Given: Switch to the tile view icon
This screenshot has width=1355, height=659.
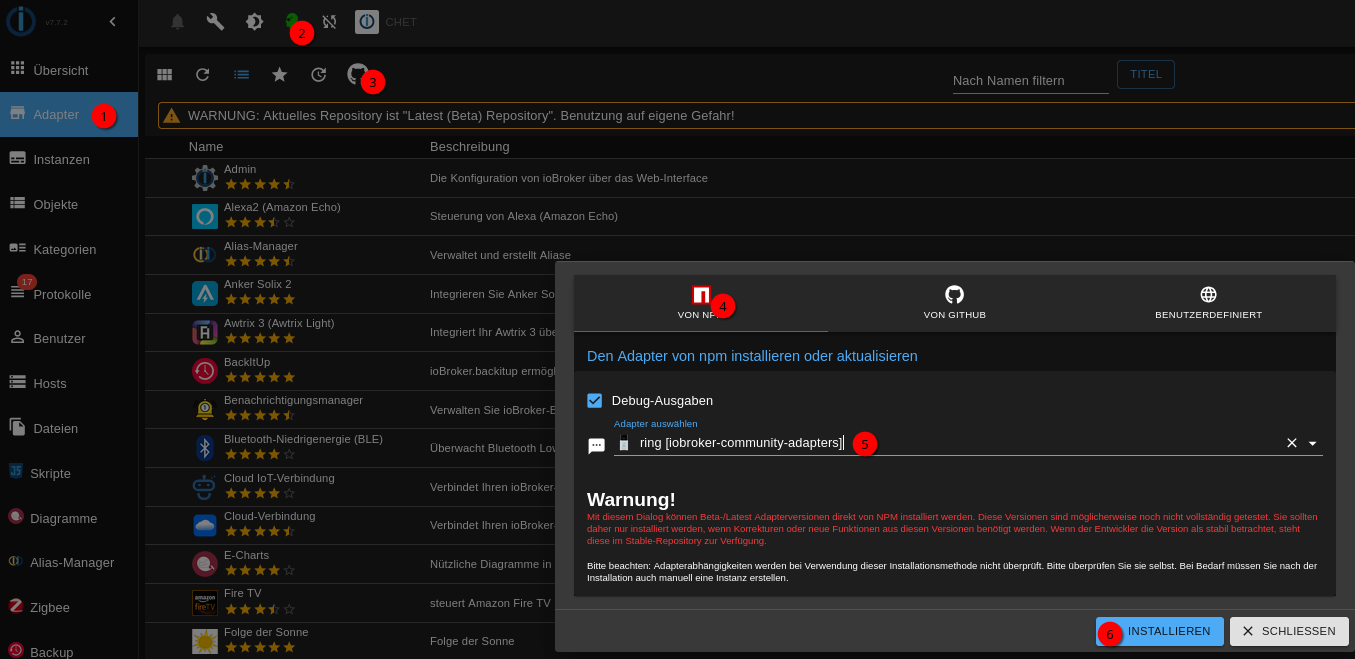Looking at the screenshot, I should 164,74.
